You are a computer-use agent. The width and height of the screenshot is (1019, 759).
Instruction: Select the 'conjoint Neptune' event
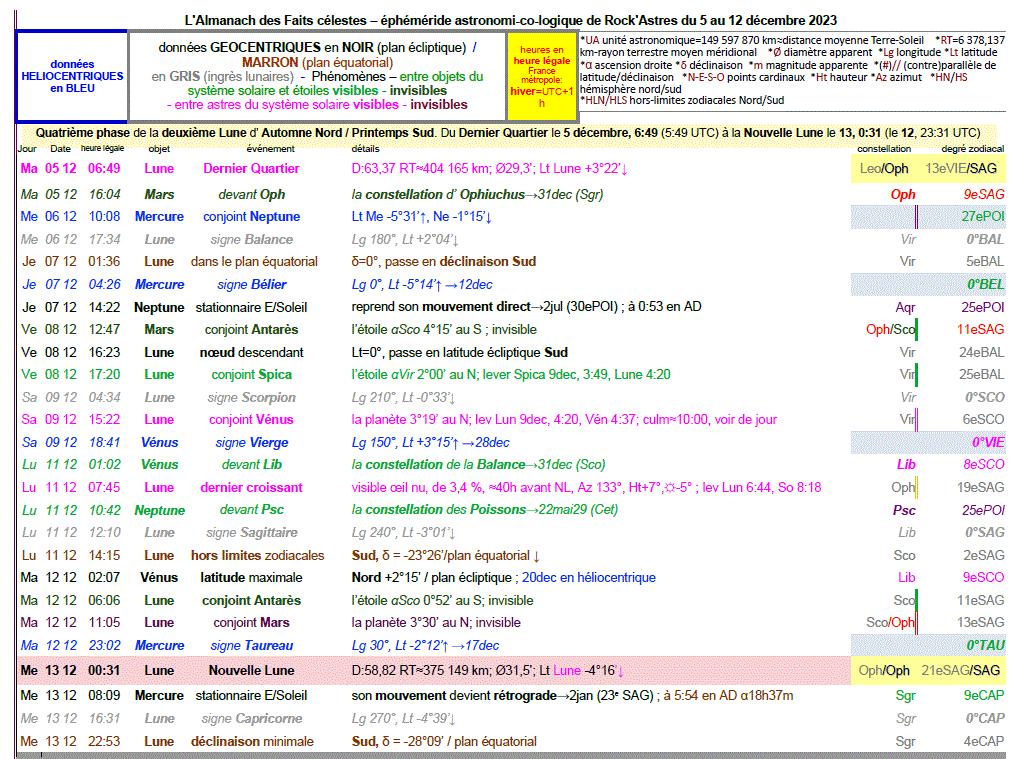pyautogui.click(x=252, y=216)
